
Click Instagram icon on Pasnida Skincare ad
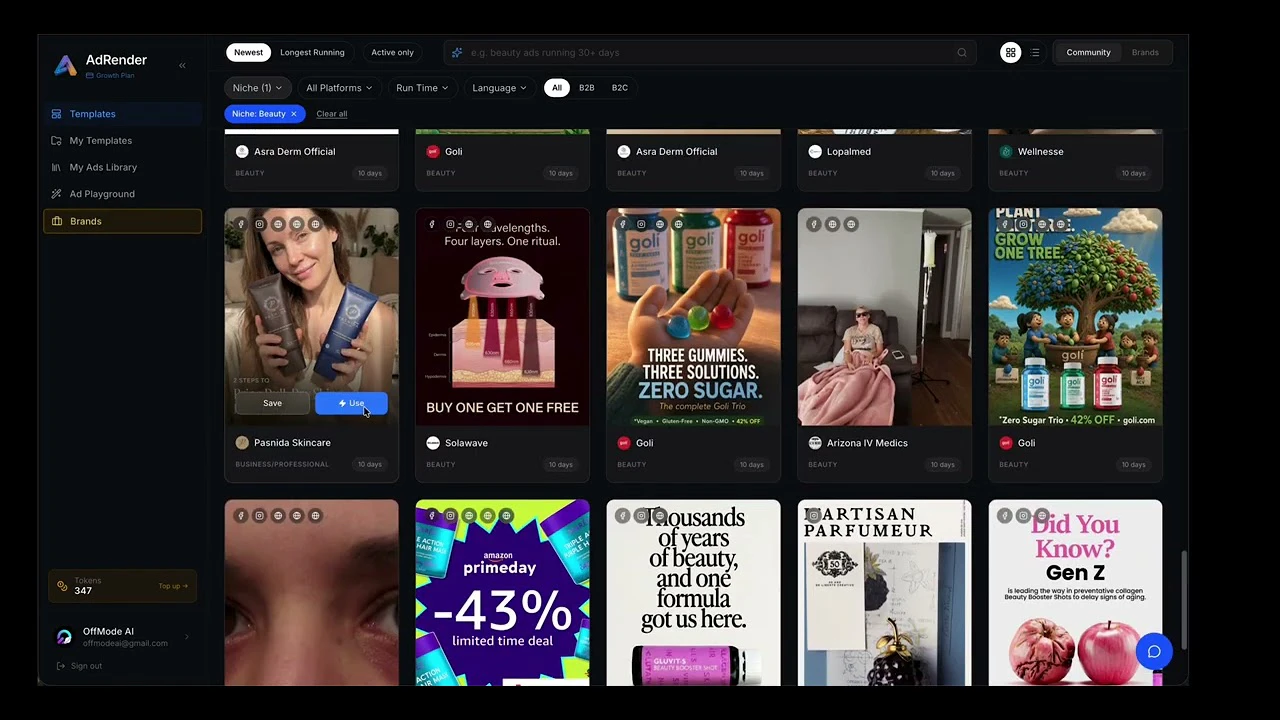[x=259, y=224]
